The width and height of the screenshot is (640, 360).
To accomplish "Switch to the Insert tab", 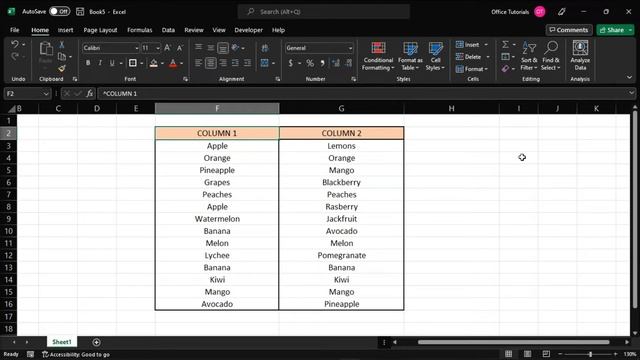I will point(65,30).
